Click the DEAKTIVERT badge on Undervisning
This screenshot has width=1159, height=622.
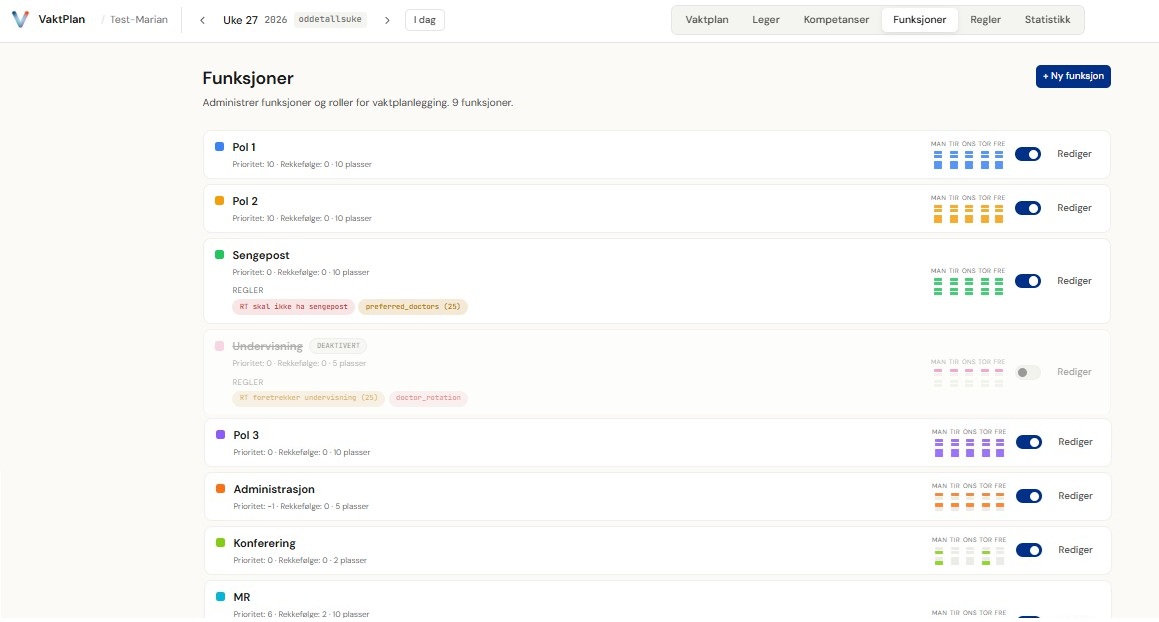coord(339,345)
